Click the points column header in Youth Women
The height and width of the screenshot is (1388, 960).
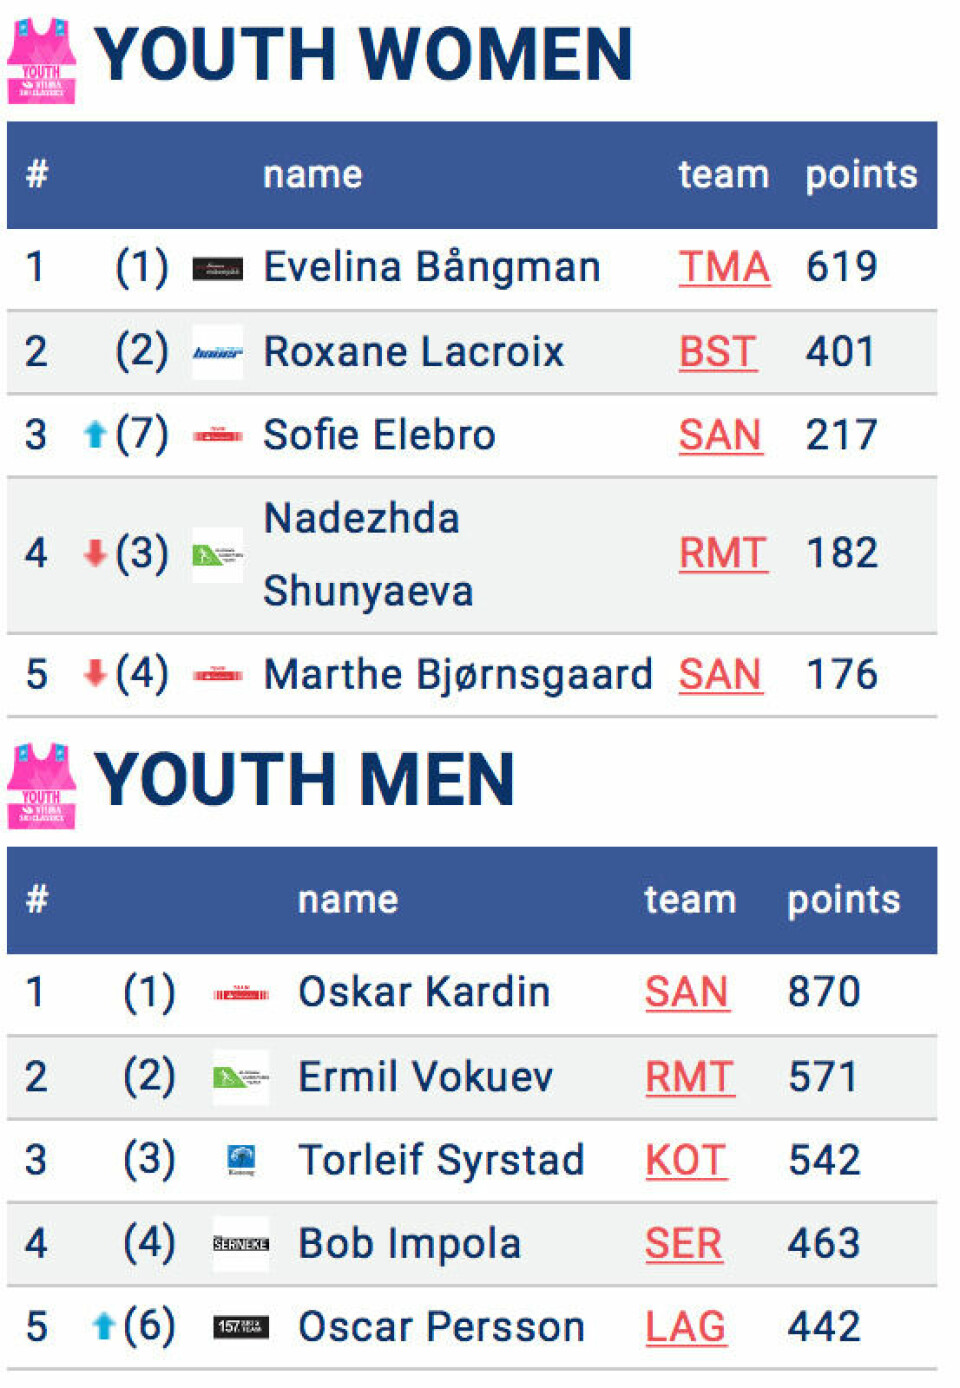(861, 175)
